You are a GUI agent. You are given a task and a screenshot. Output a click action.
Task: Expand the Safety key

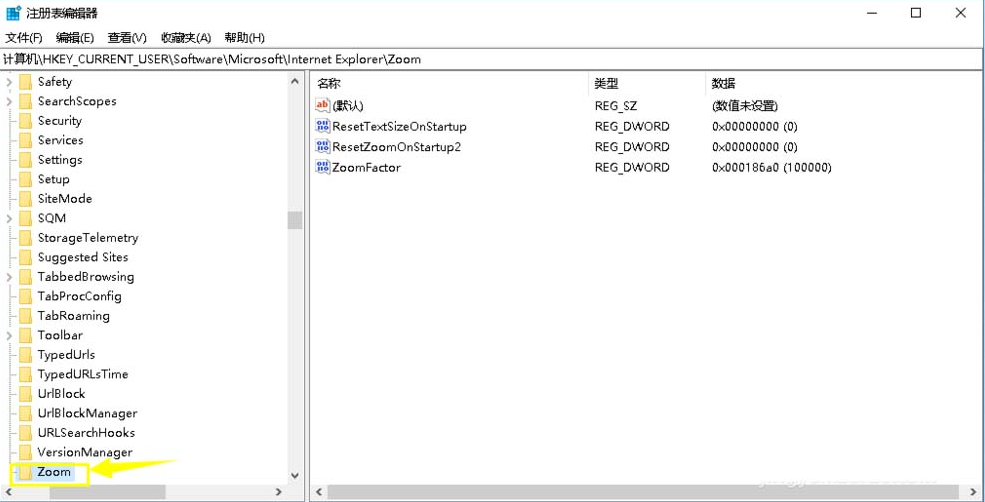click(9, 82)
